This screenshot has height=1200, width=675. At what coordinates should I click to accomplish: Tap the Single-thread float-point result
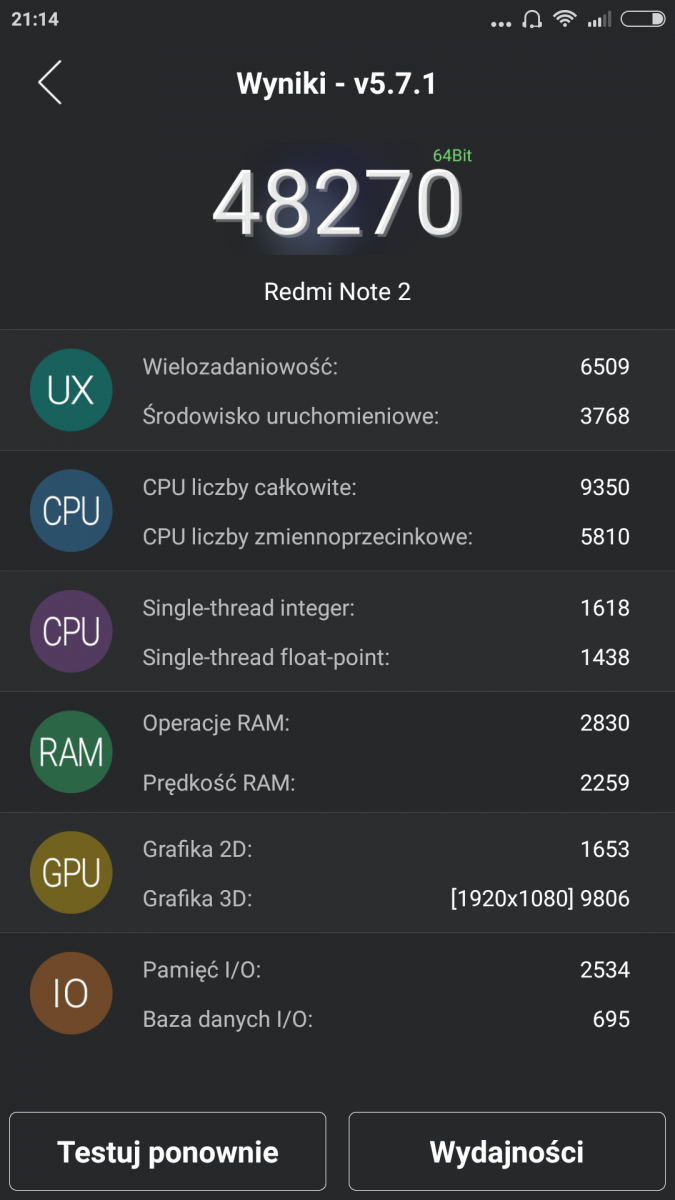(386, 657)
